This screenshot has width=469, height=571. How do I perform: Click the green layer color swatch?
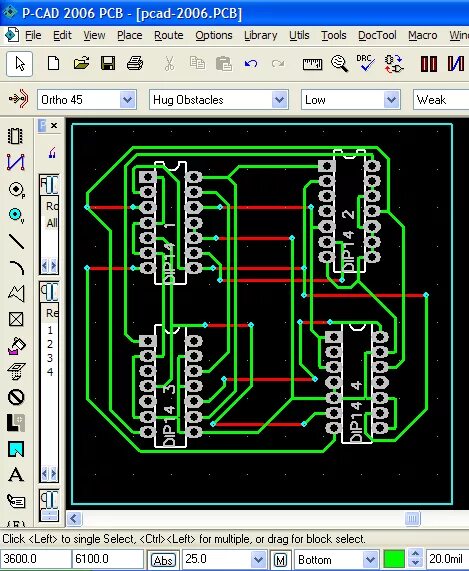(394, 559)
